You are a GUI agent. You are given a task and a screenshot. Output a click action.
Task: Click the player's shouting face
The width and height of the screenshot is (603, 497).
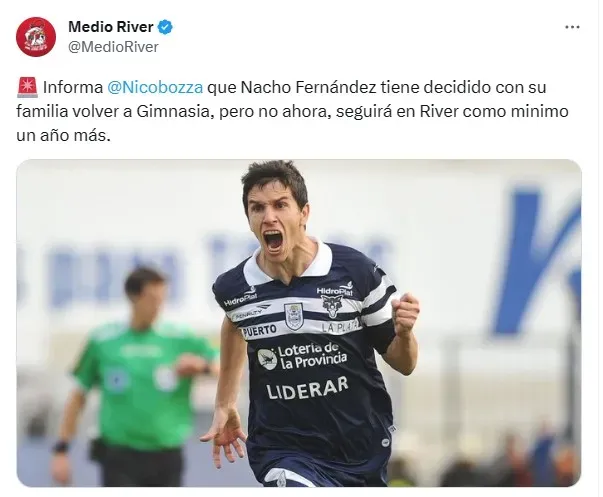coord(275,223)
